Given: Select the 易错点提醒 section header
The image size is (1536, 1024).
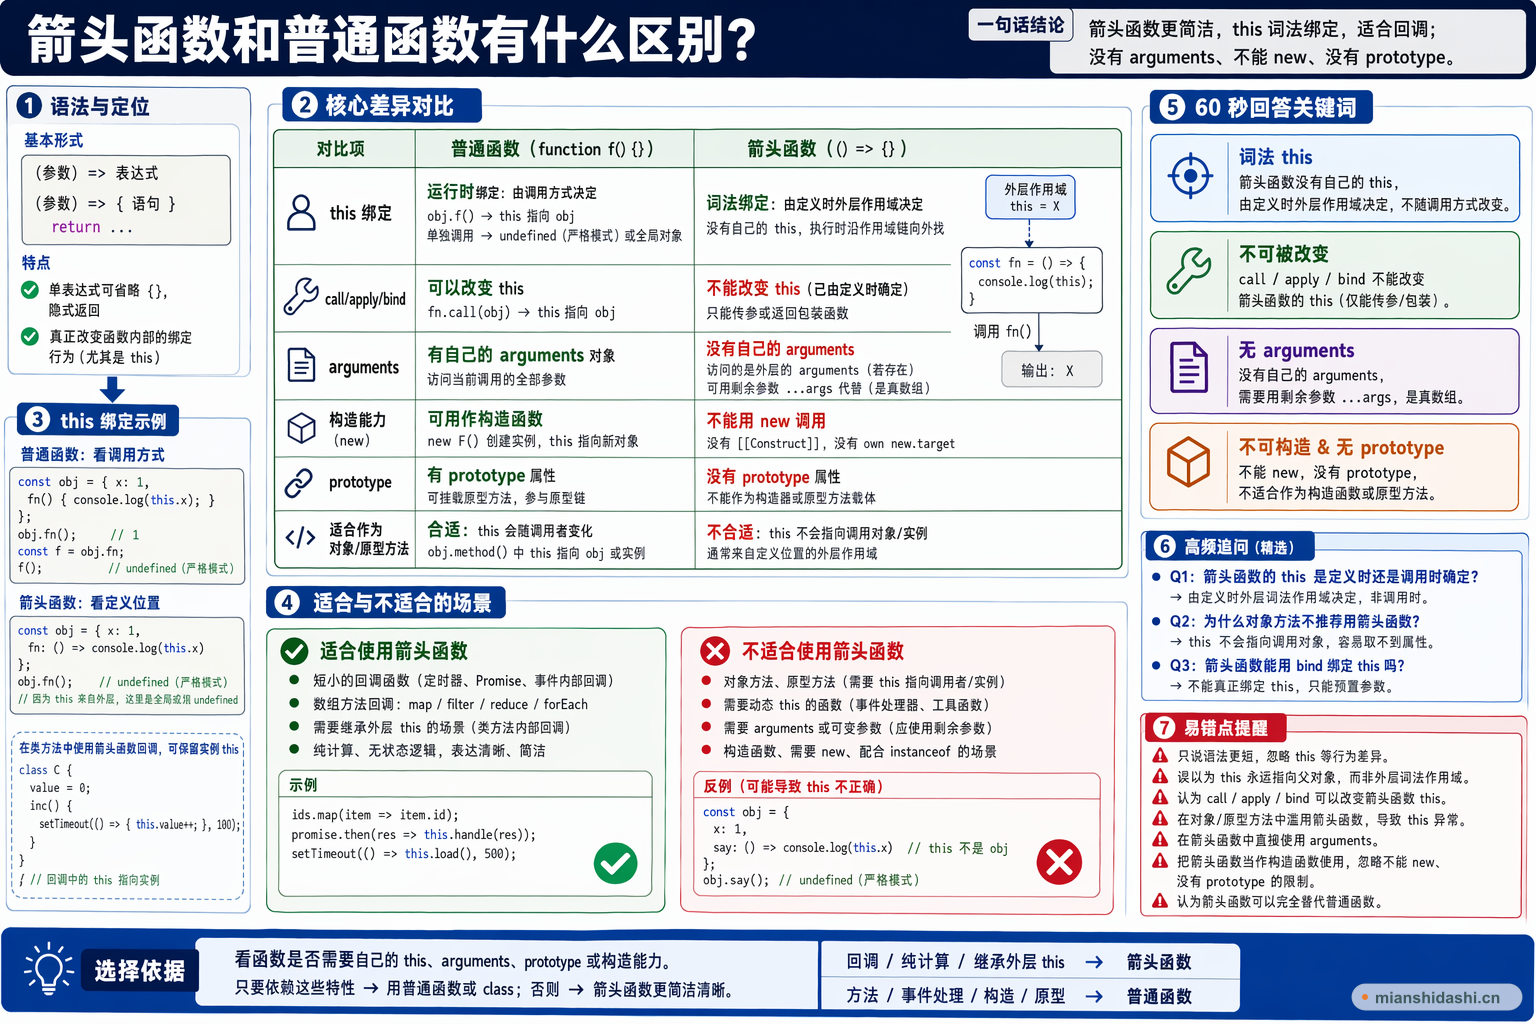Looking at the screenshot, I should [x=1213, y=727].
